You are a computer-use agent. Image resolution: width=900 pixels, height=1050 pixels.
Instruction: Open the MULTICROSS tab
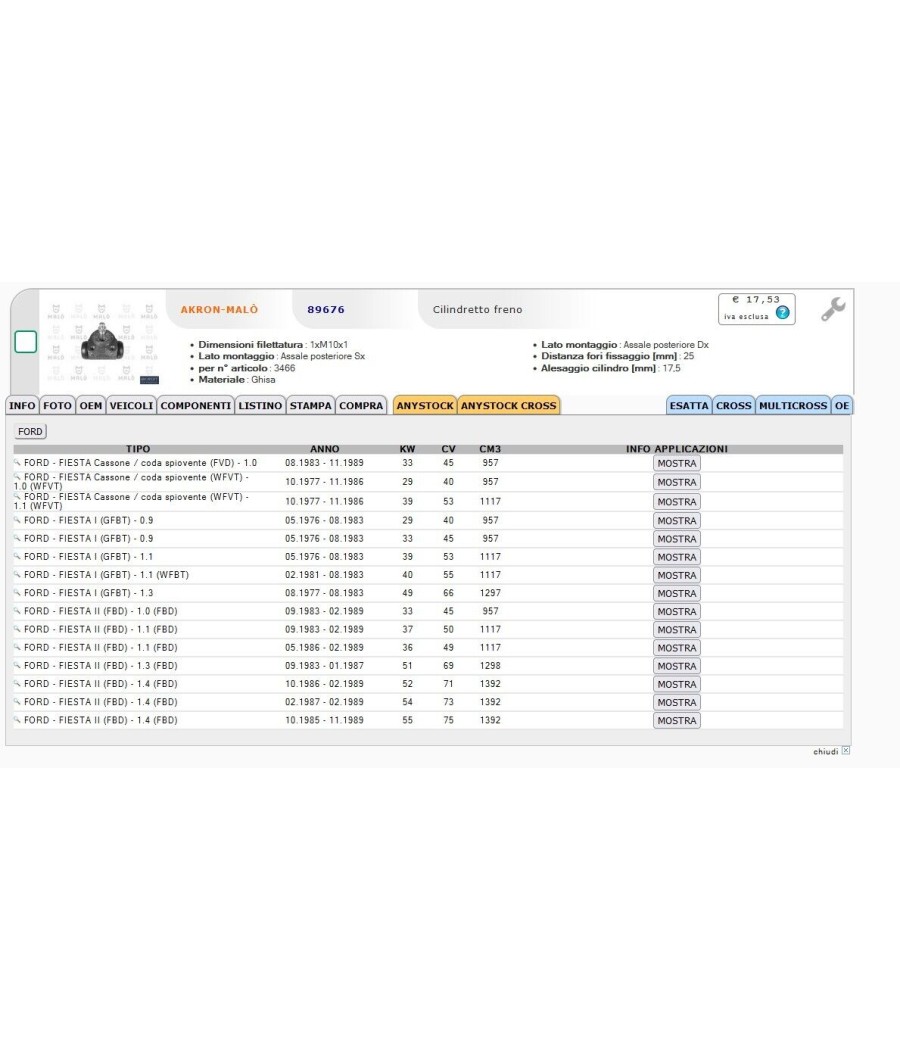tap(793, 405)
